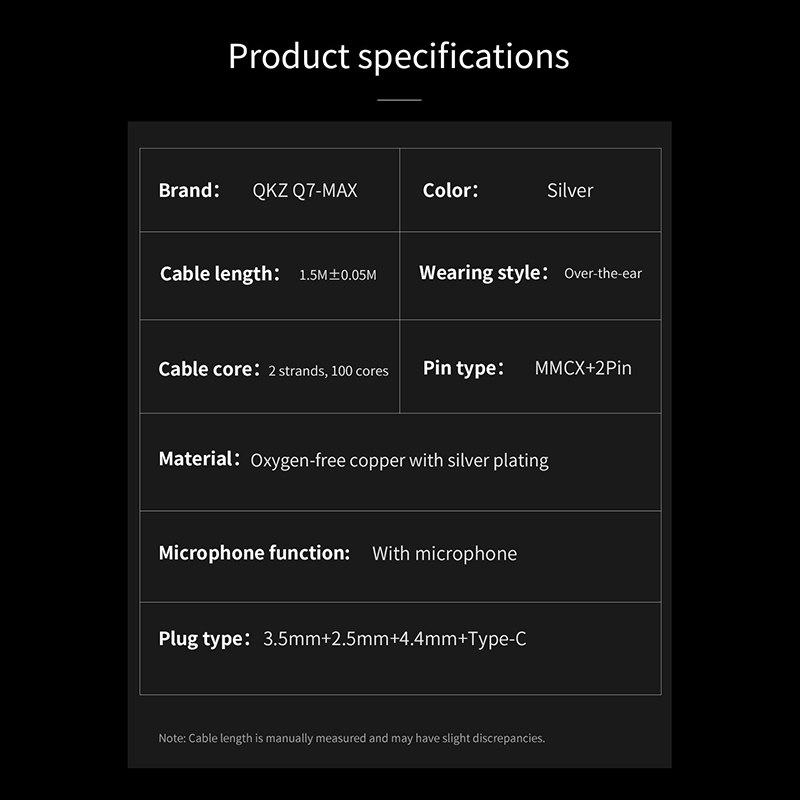Select the "With microphone" value
Image resolution: width=800 pixels, height=800 pixels.
444,553
